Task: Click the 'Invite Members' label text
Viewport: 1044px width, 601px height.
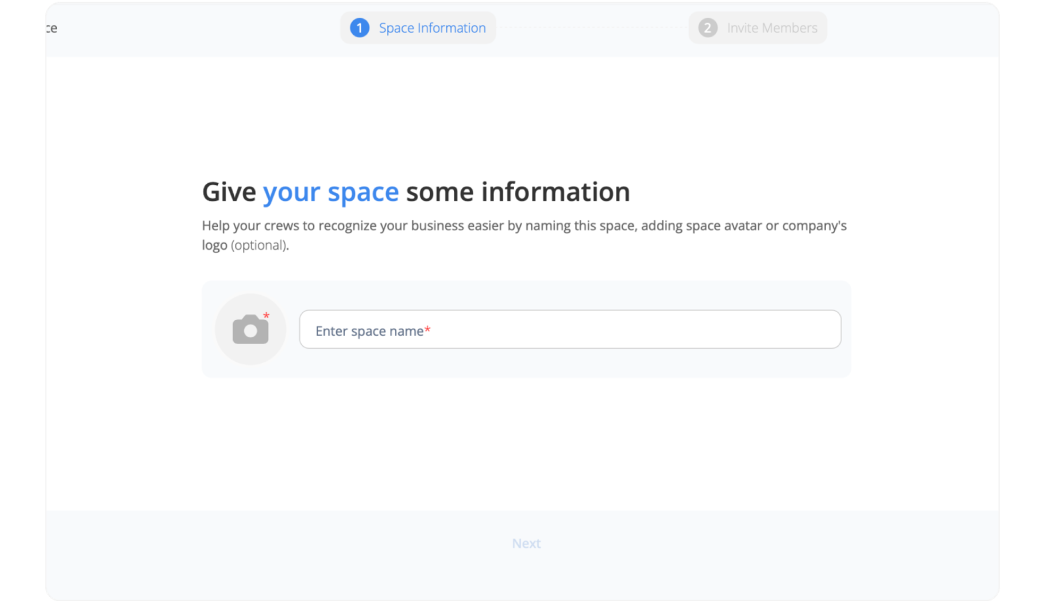Action: click(772, 28)
